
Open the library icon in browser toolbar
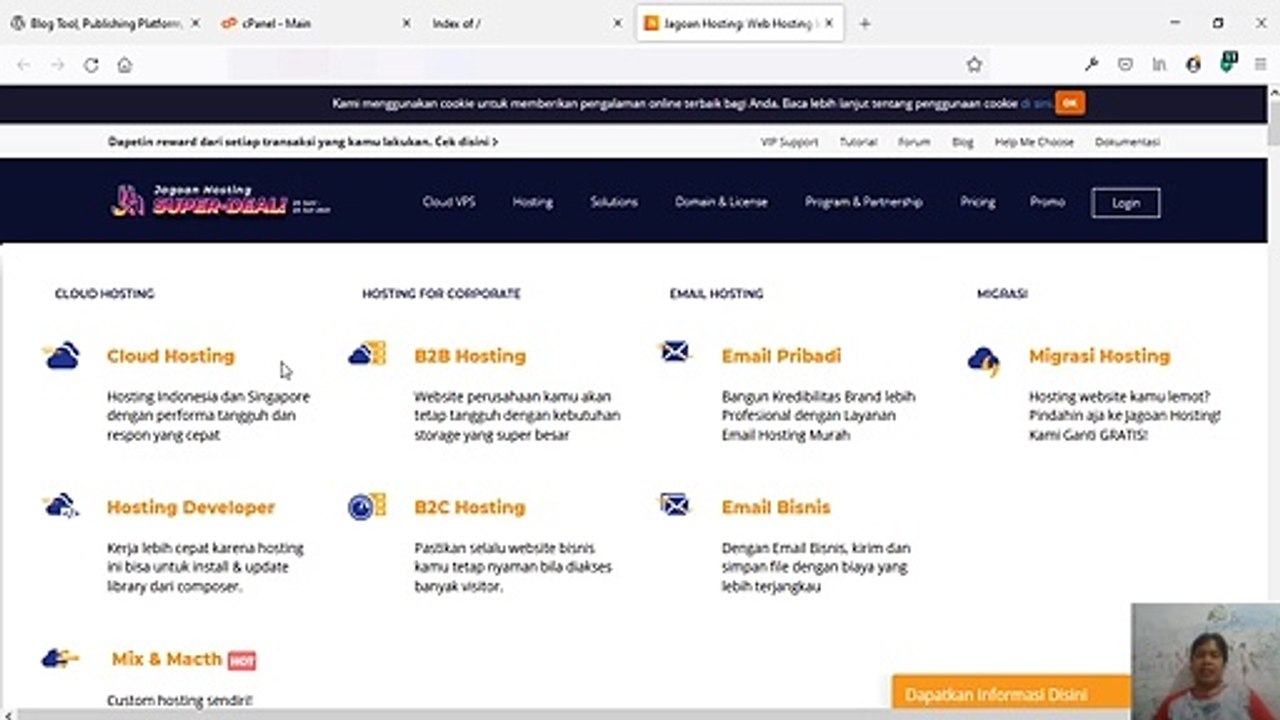tap(1159, 65)
